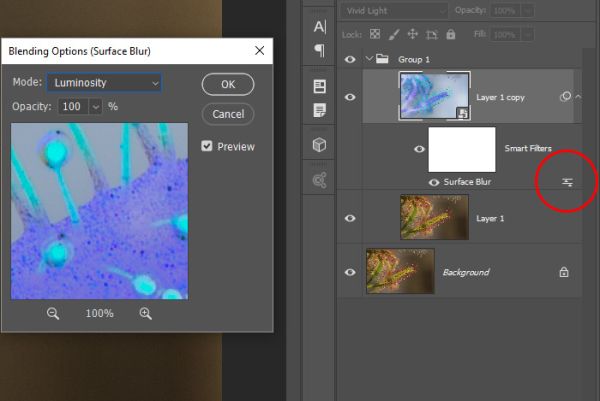This screenshot has height=401, width=600.
Task: Hide the Layer 1 copy layer
Action: pos(350,97)
